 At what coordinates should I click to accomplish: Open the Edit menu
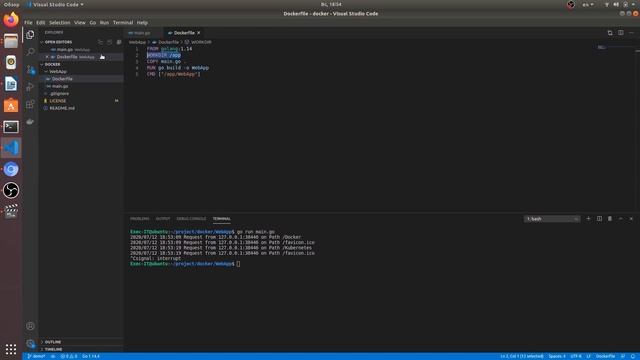[40, 22]
